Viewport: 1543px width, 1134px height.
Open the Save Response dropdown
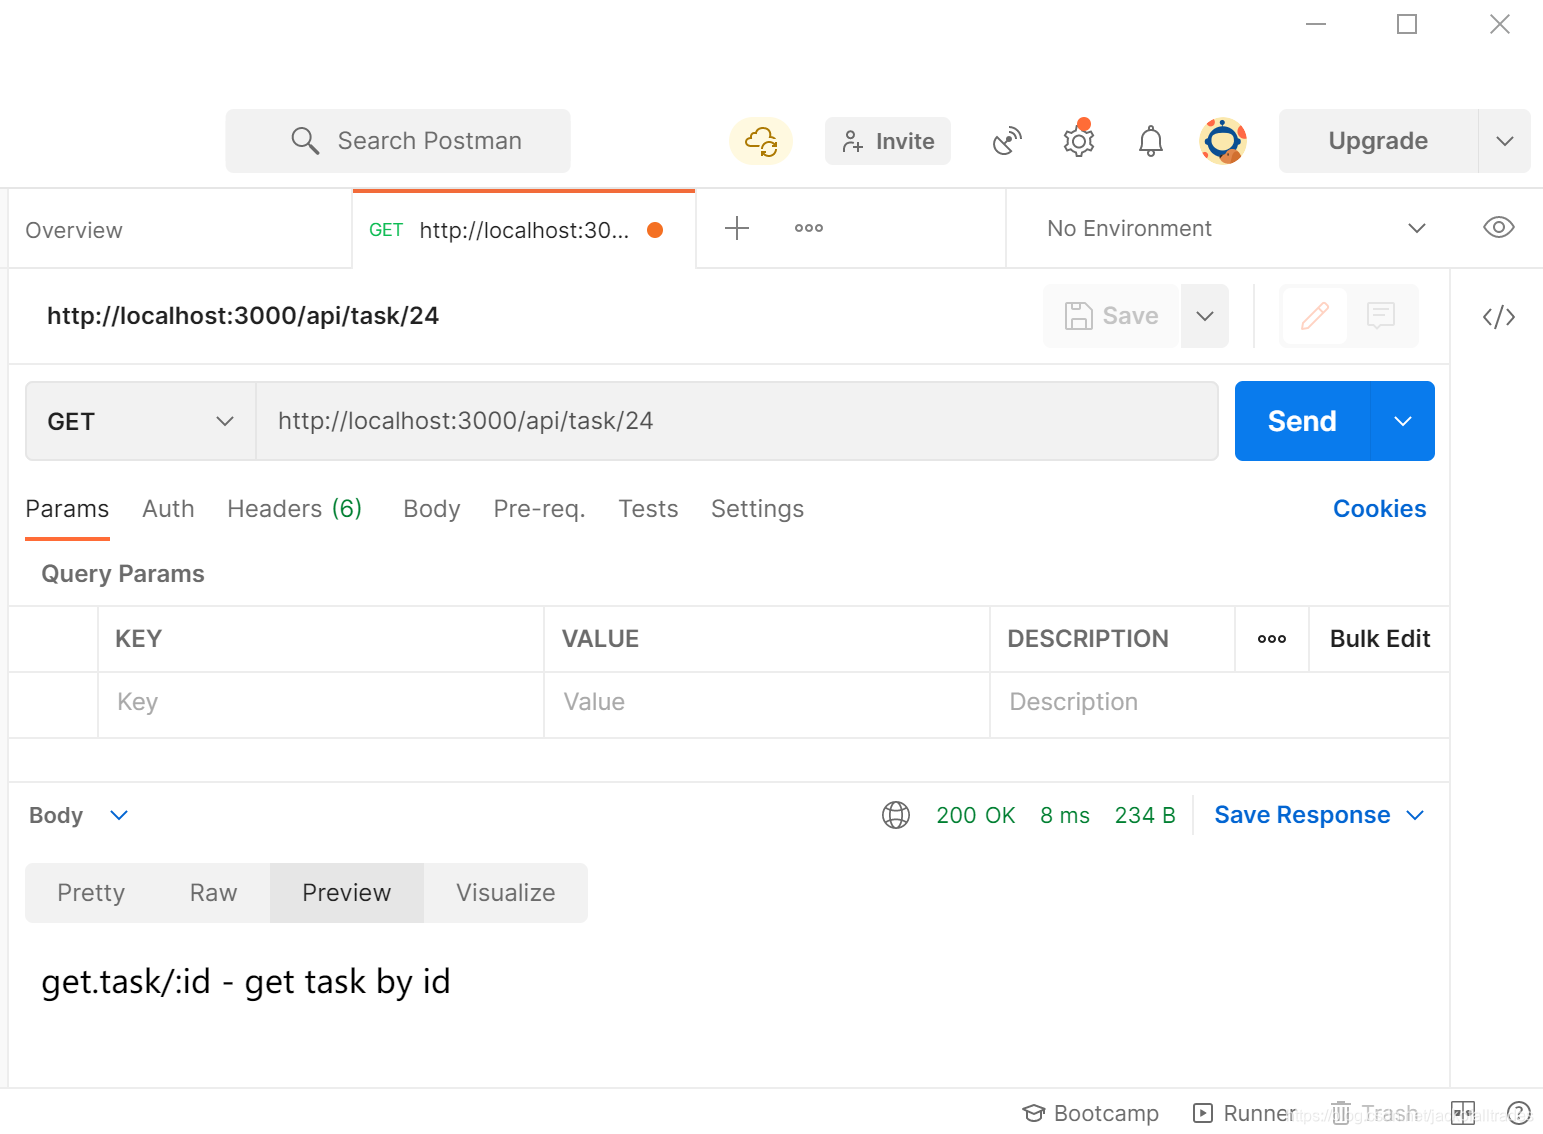(x=1319, y=815)
